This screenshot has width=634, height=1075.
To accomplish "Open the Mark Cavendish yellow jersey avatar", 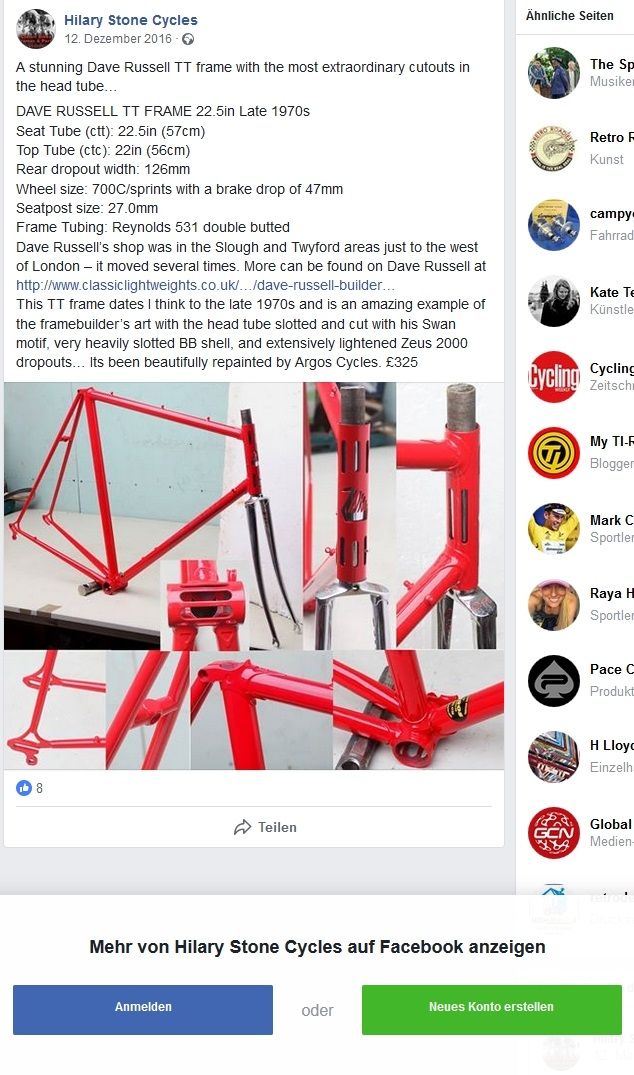I will (554, 529).
